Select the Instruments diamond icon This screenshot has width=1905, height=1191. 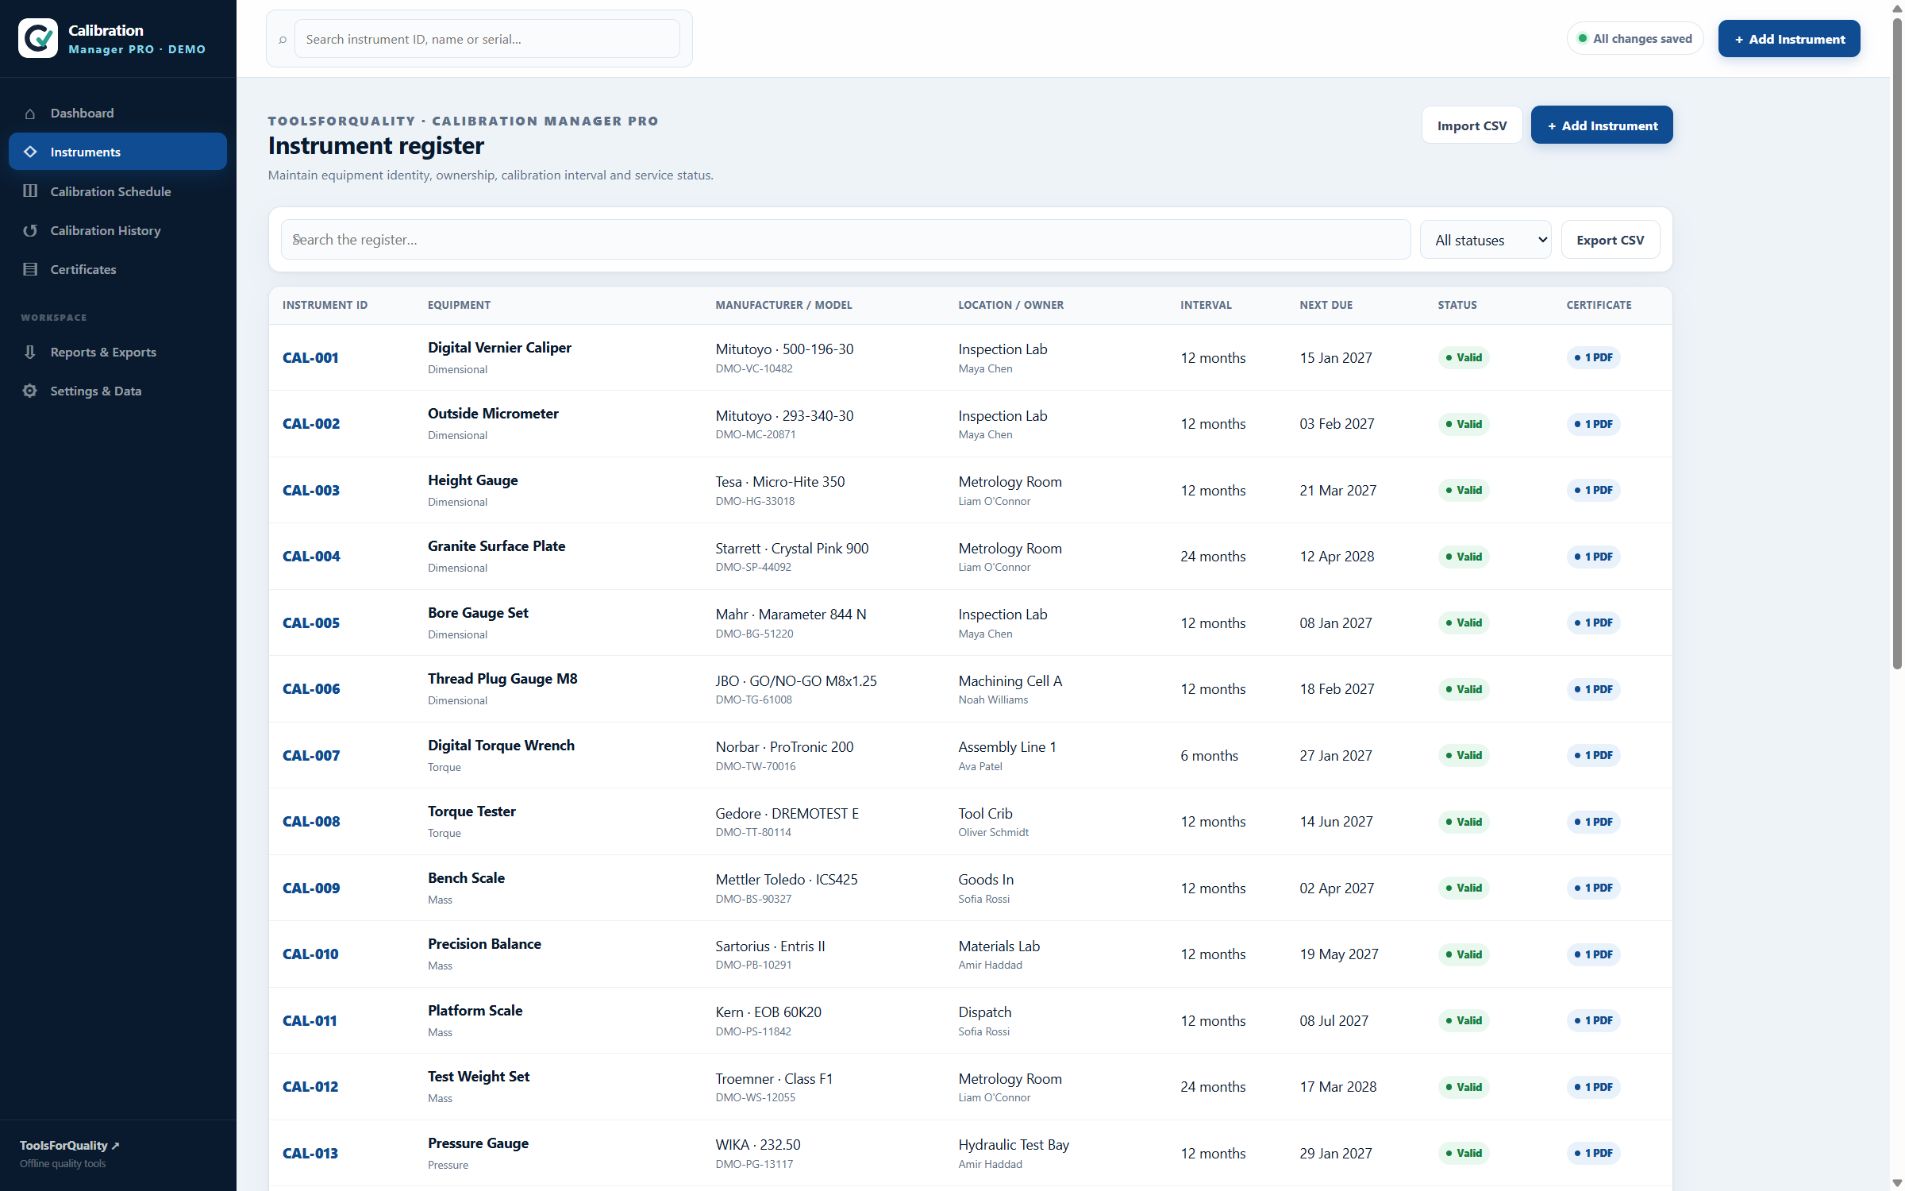[x=30, y=152]
